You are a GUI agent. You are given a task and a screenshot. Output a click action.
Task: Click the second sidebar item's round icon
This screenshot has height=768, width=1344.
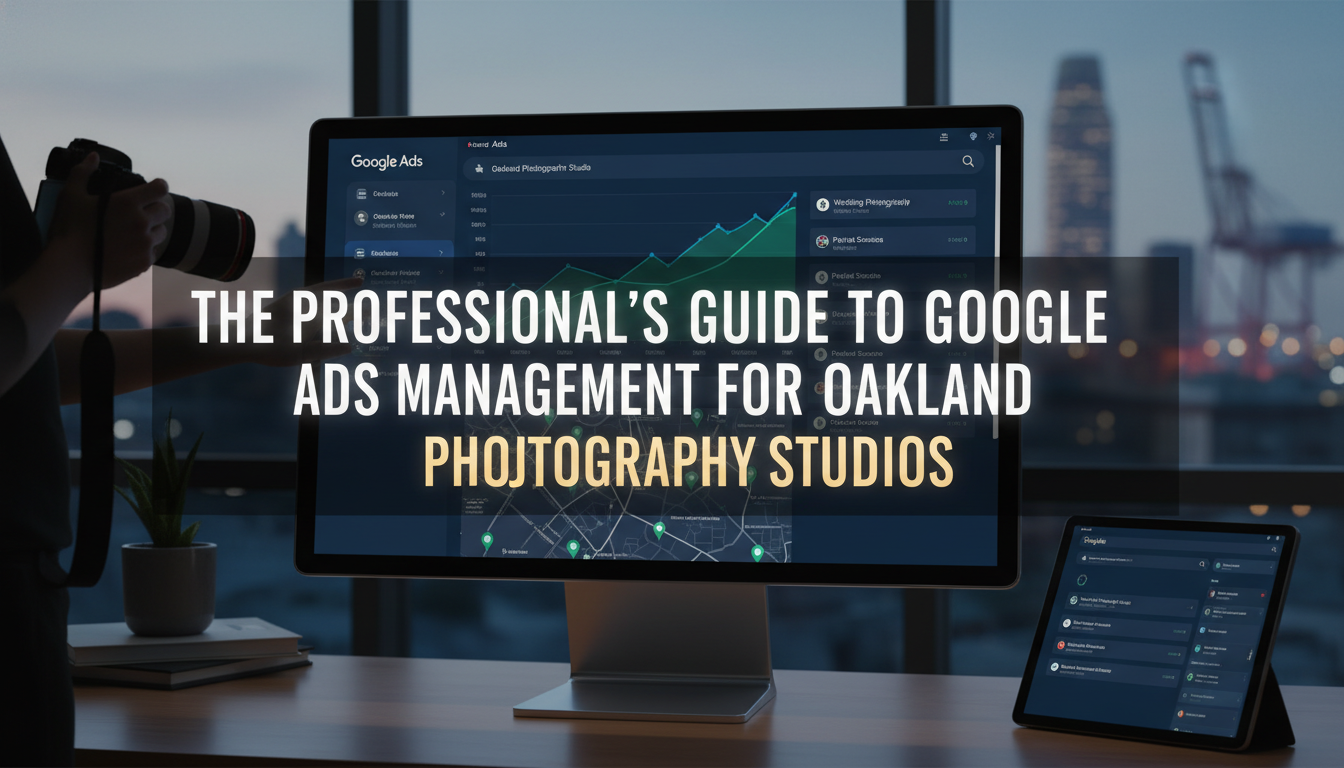click(361, 218)
